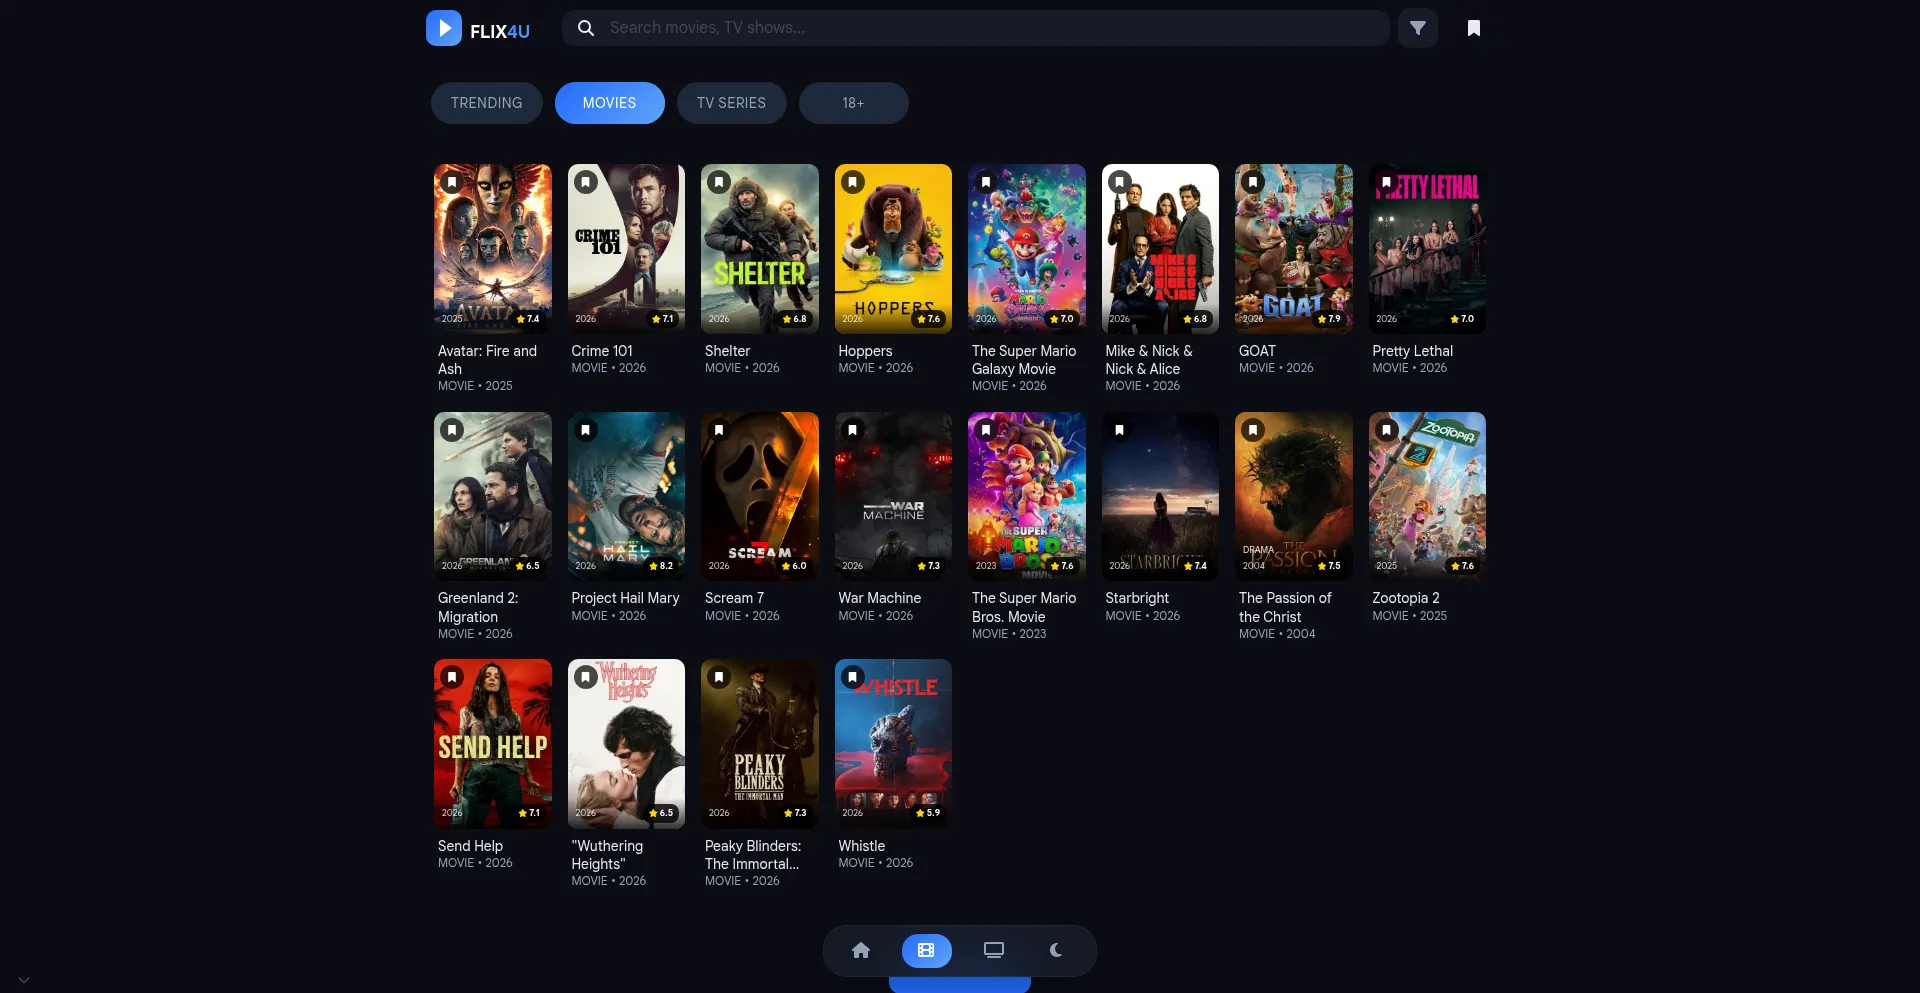The height and width of the screenshot is (993, 1920).
Task: Bookmark icon on War Machine poster
Action: point(852,430)
